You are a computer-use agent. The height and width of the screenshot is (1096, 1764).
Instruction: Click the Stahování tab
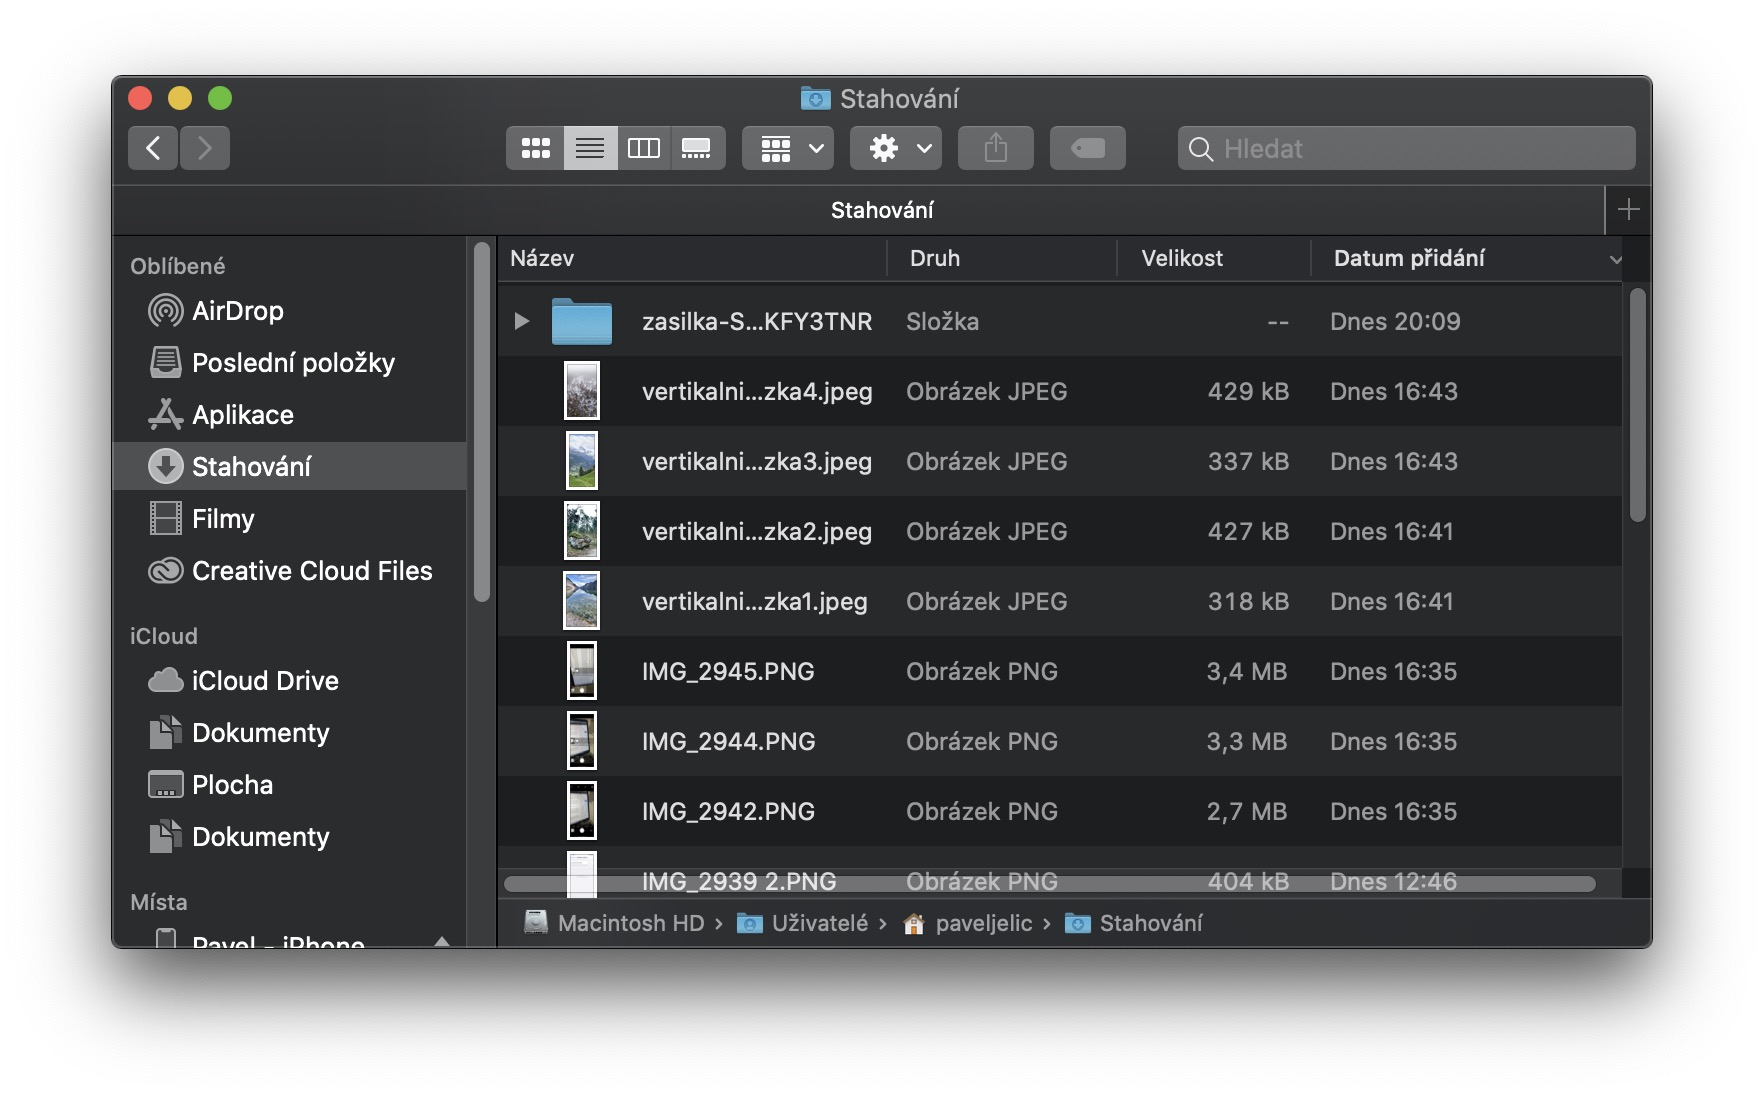pos(881,210)
